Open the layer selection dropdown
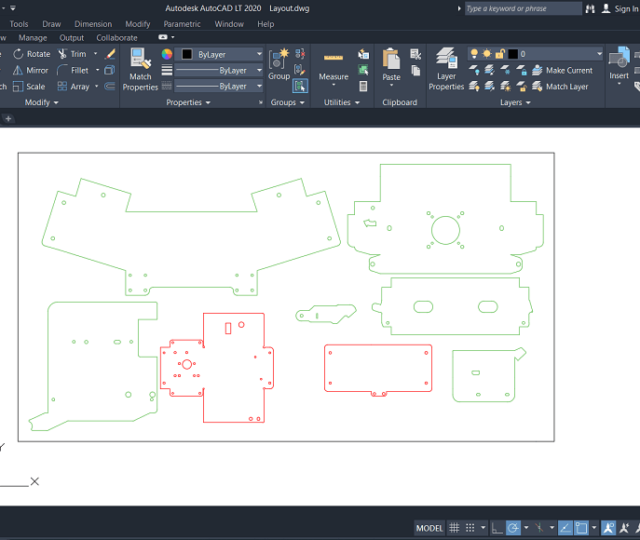Screen dimensions: 640x540 pyautogui.click(x=569, y=54)
